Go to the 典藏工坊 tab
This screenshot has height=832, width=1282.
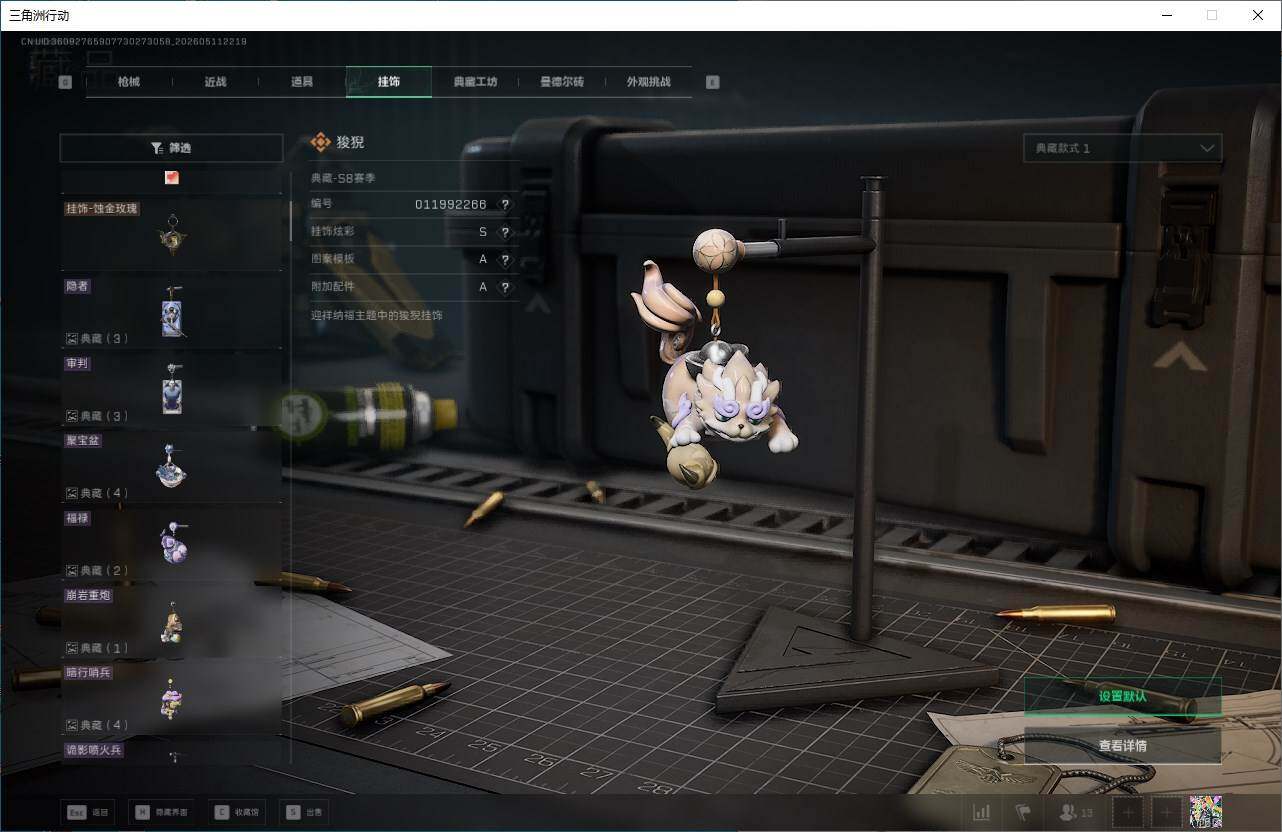point(475,82)
